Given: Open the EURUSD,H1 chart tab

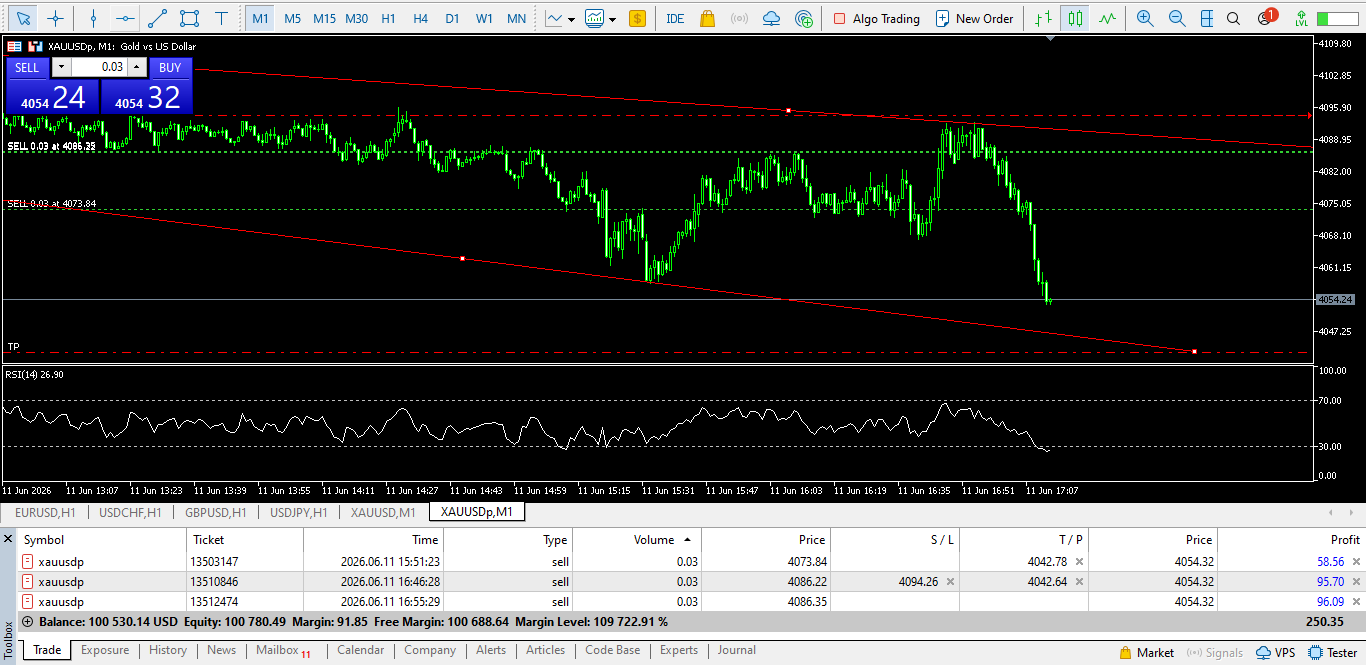Looking at the screenshot, I should point(45,512).
